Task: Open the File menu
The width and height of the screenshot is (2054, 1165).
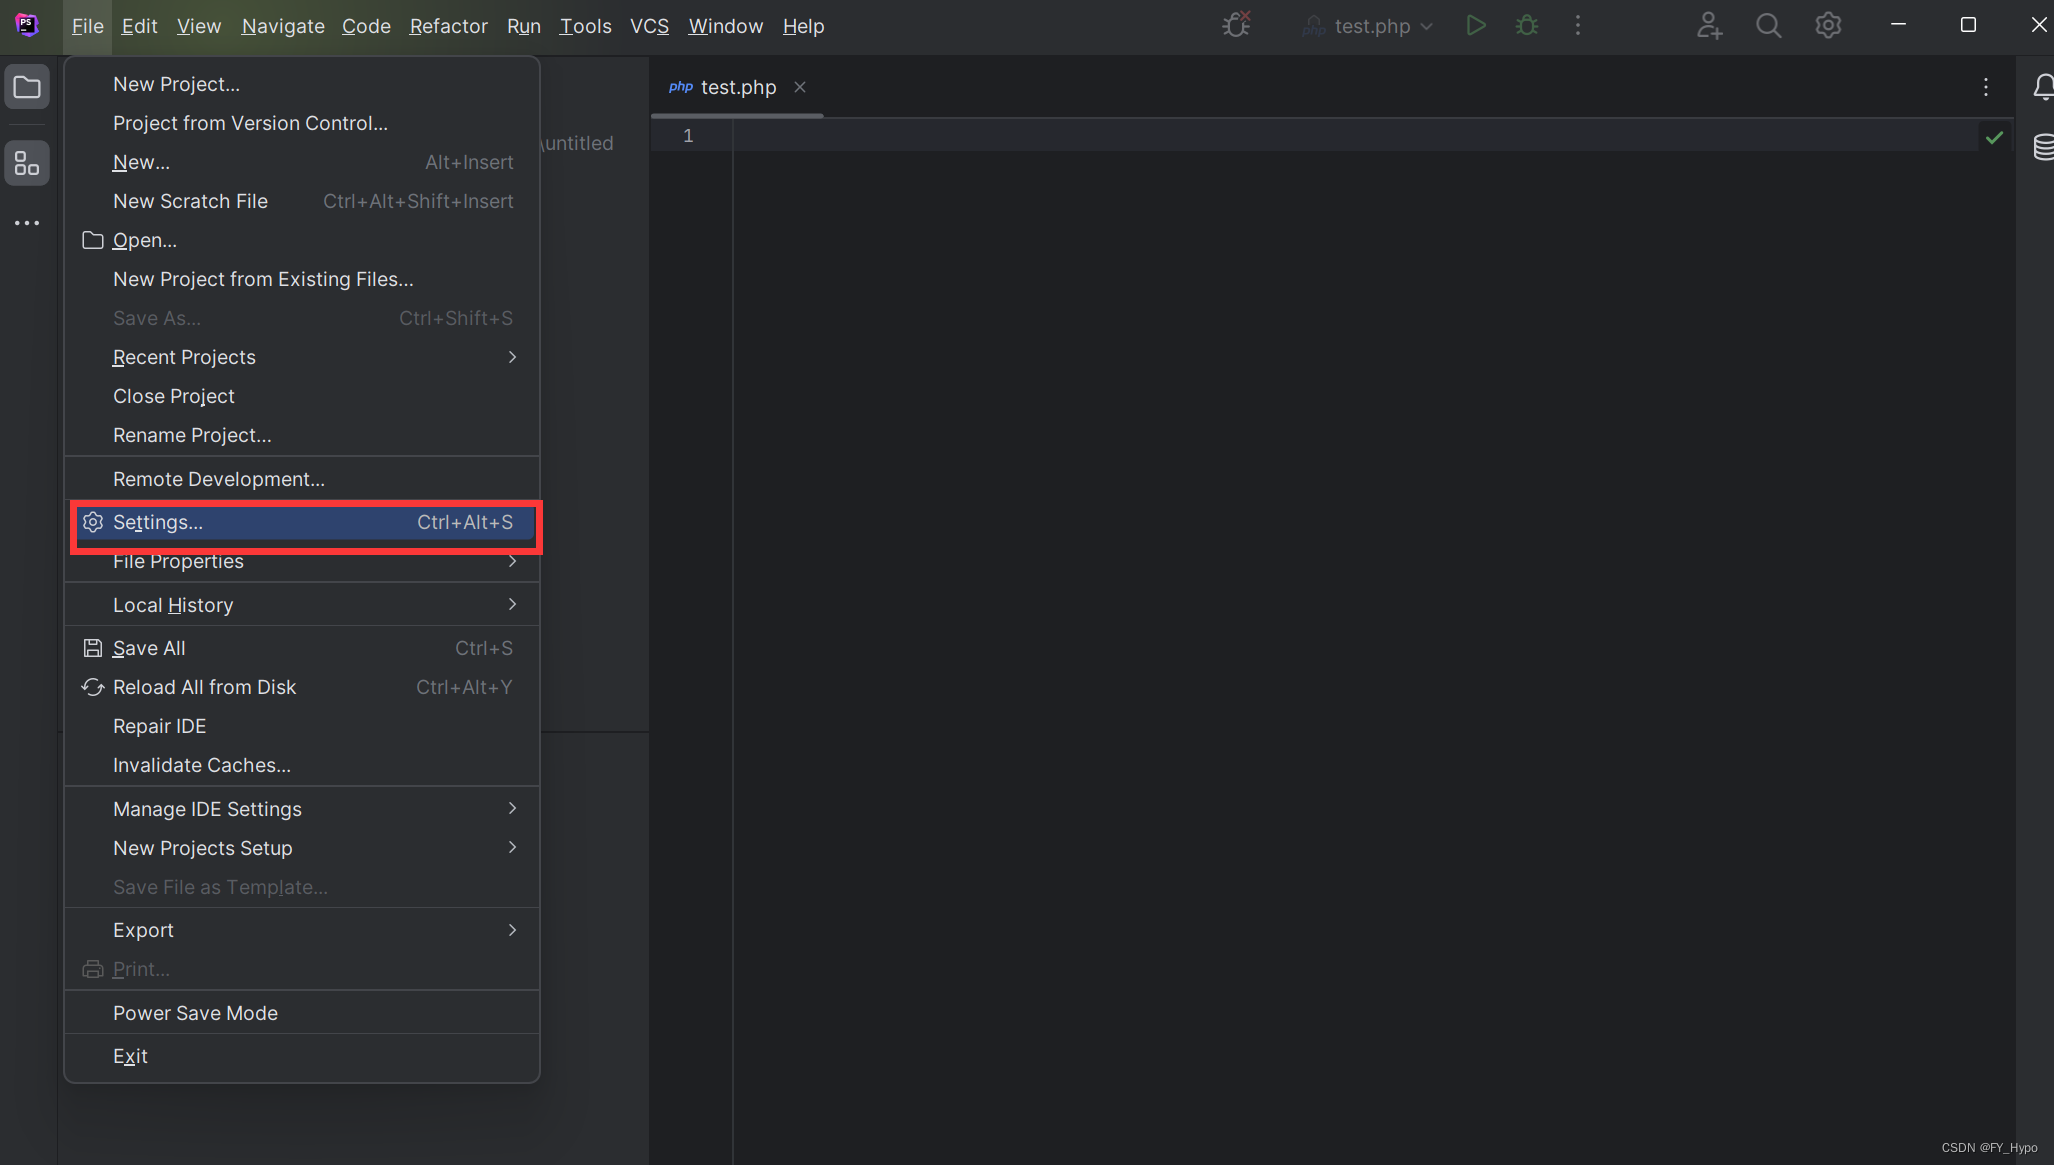Action: (87, 26)
